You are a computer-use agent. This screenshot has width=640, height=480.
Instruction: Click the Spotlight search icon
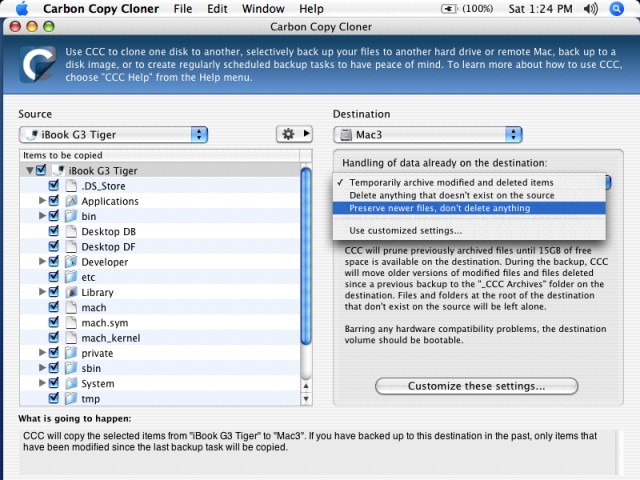pyautogui.click(x=616, y=9)
